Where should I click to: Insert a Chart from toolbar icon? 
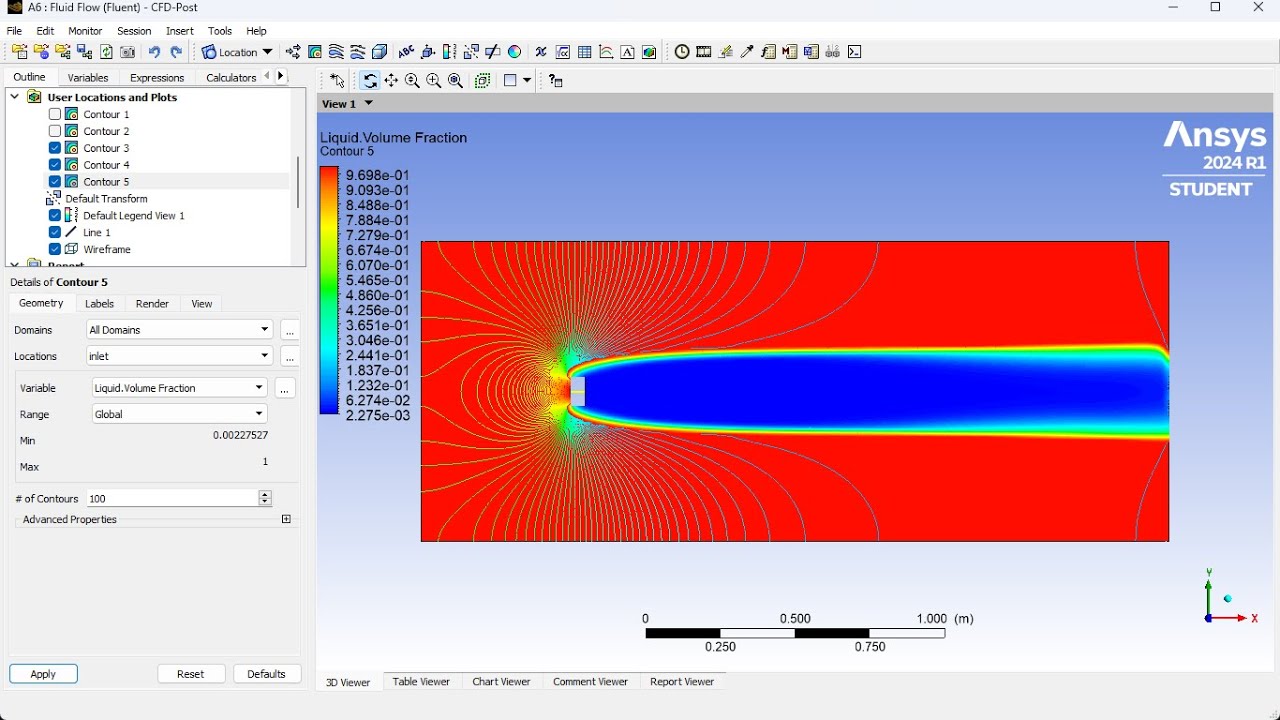606,52
